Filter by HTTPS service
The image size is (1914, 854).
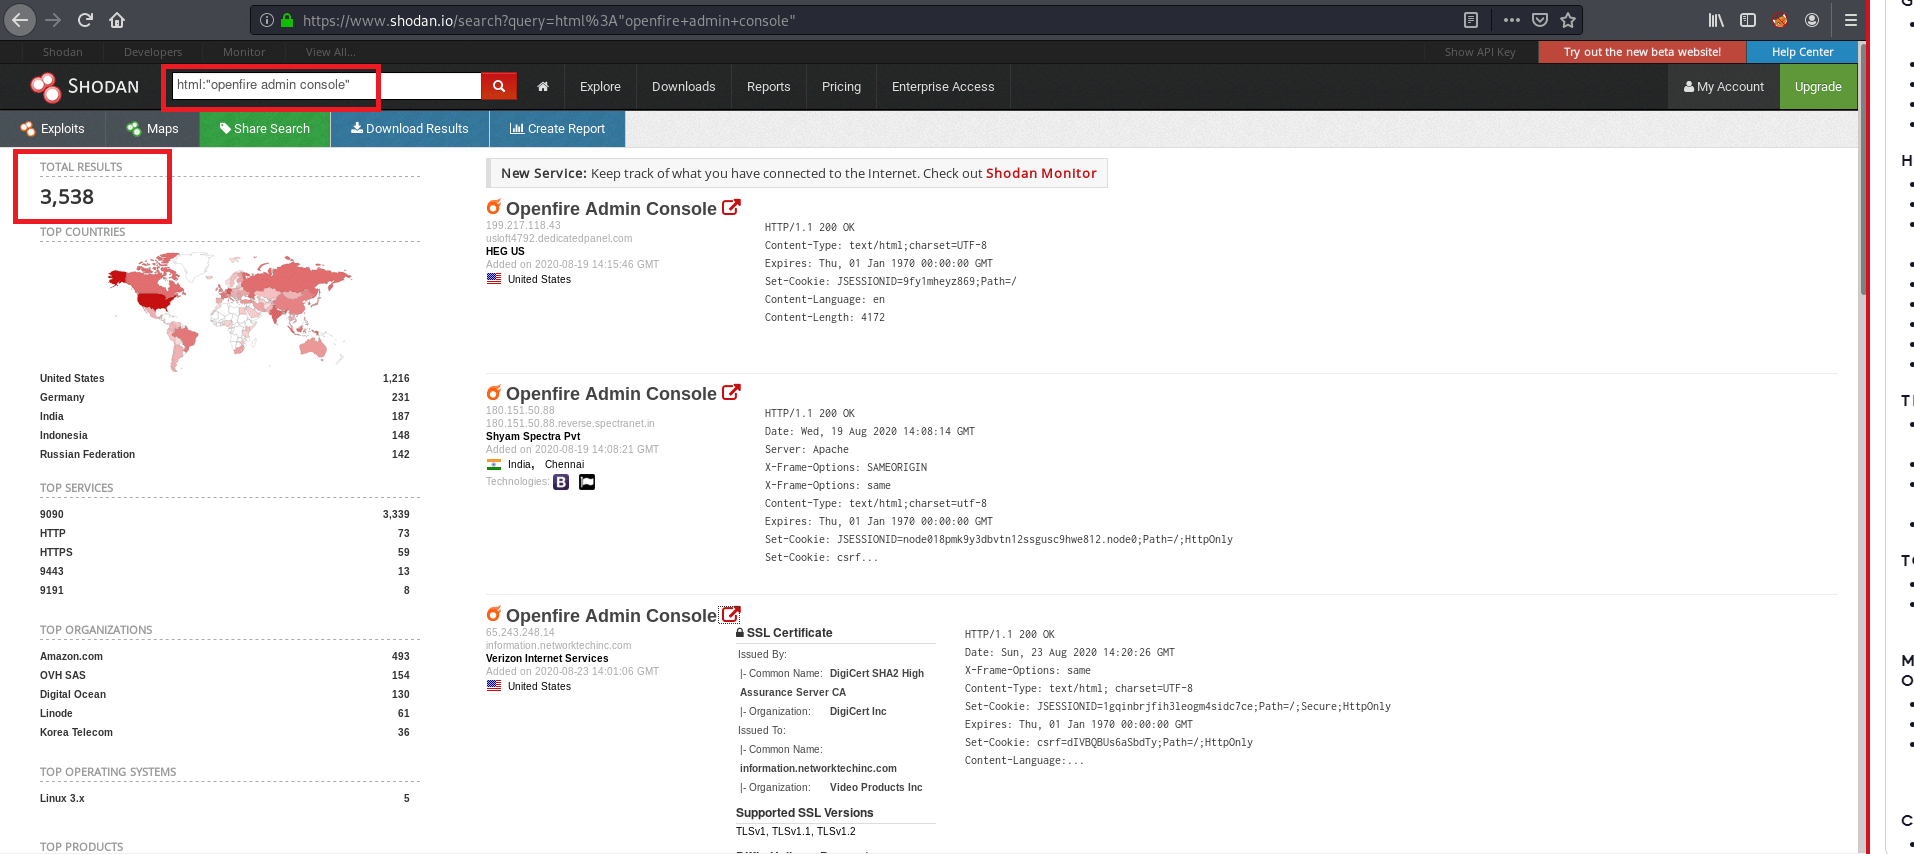point(56,552)
